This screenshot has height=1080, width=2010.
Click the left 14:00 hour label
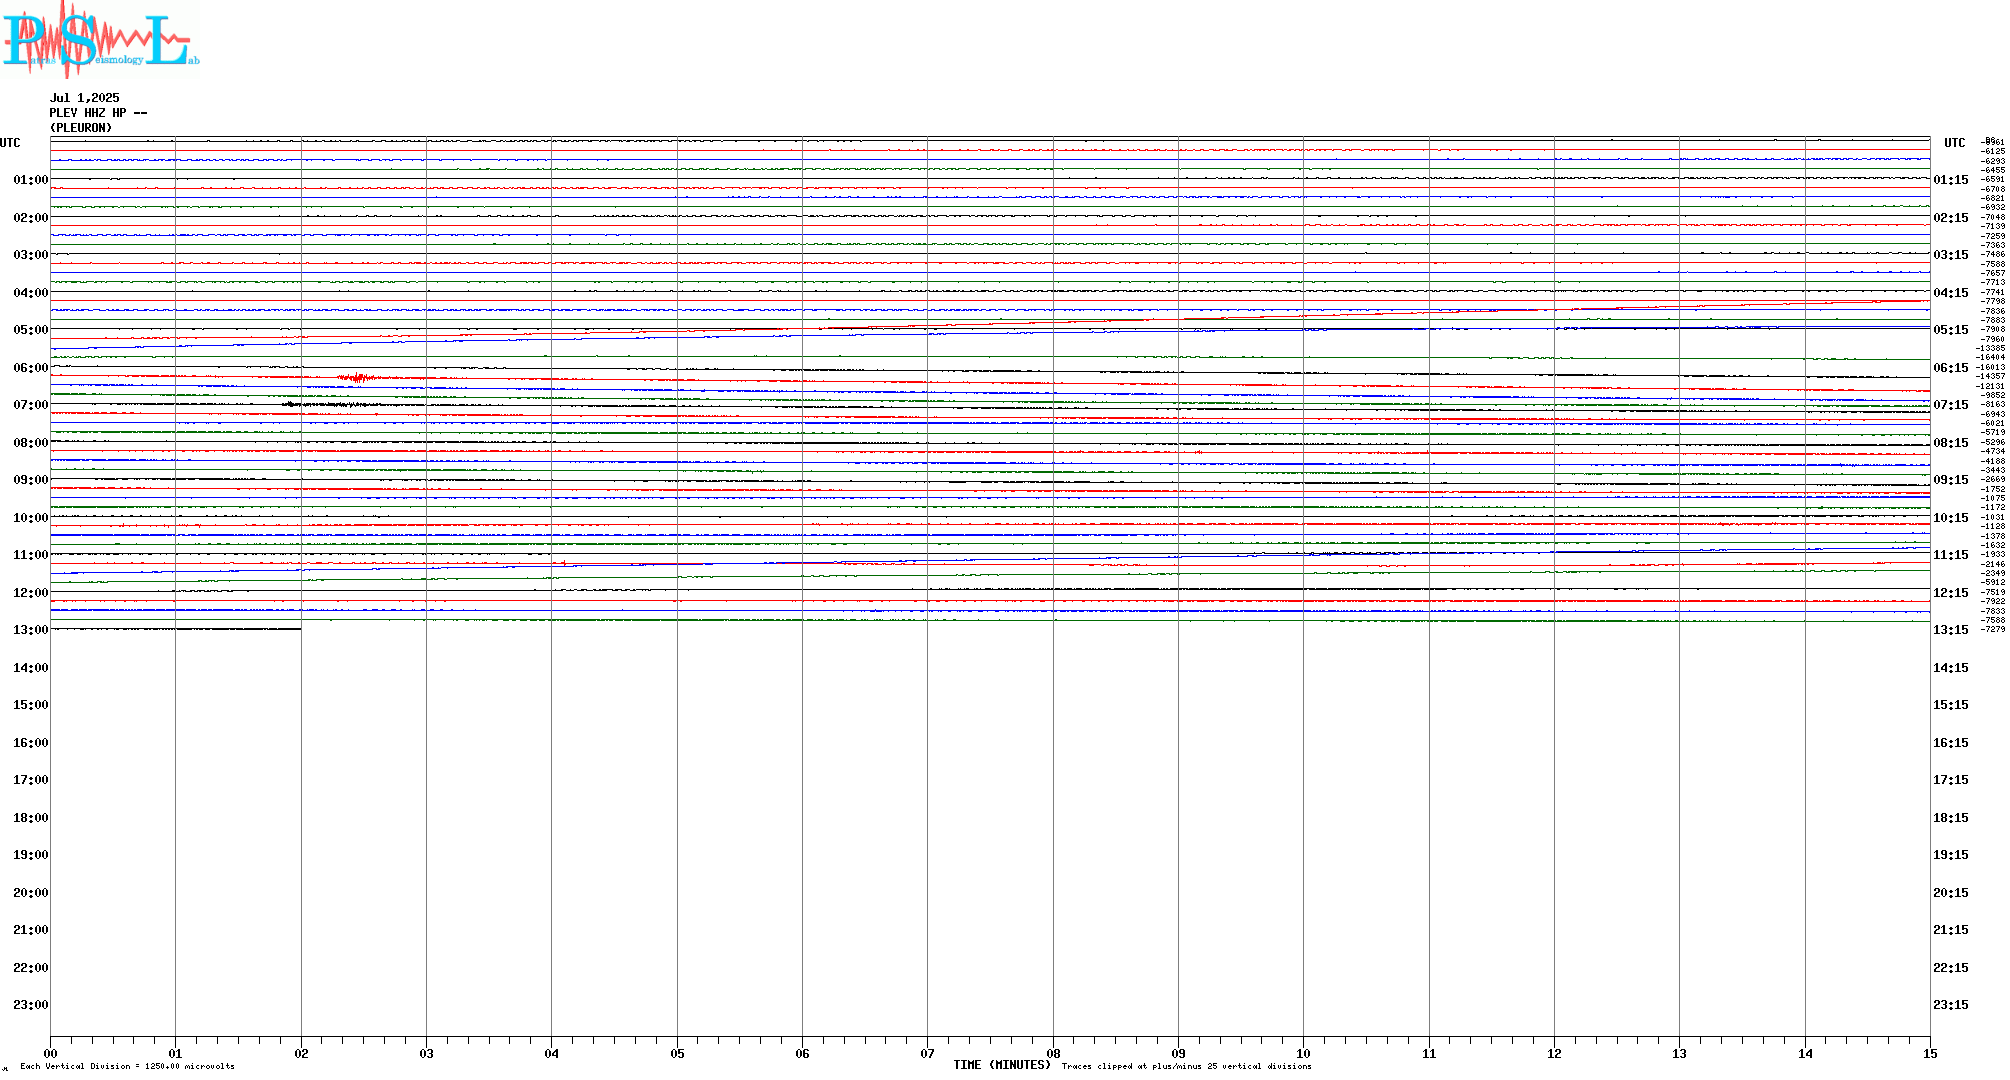31,668
